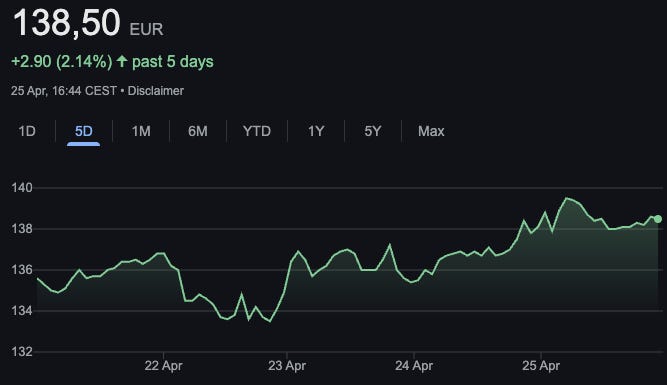Show the Max time range
The height and width of the screenshot is (385, 667).
pos(431,131)
